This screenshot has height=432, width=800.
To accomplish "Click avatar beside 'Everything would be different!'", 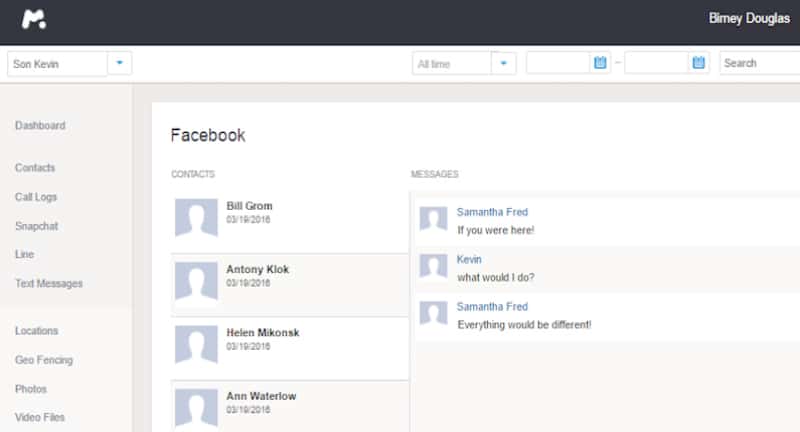I will 433,313.
